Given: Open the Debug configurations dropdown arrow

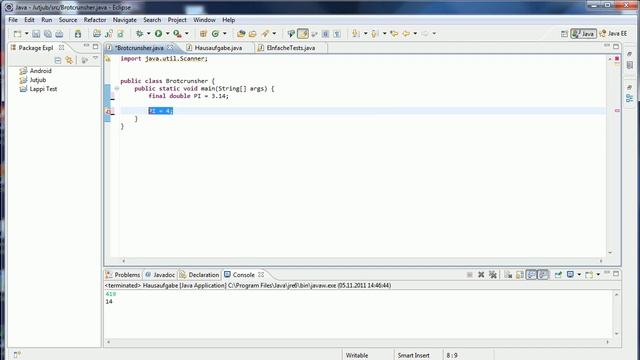Looking at the screenshot, I should (148, 34).
